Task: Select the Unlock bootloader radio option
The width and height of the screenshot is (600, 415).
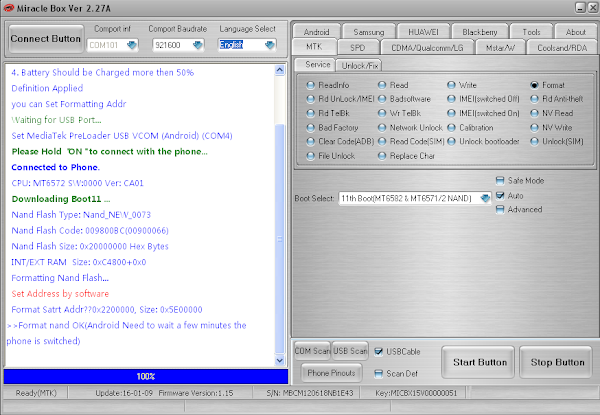Action: (452, 142)
